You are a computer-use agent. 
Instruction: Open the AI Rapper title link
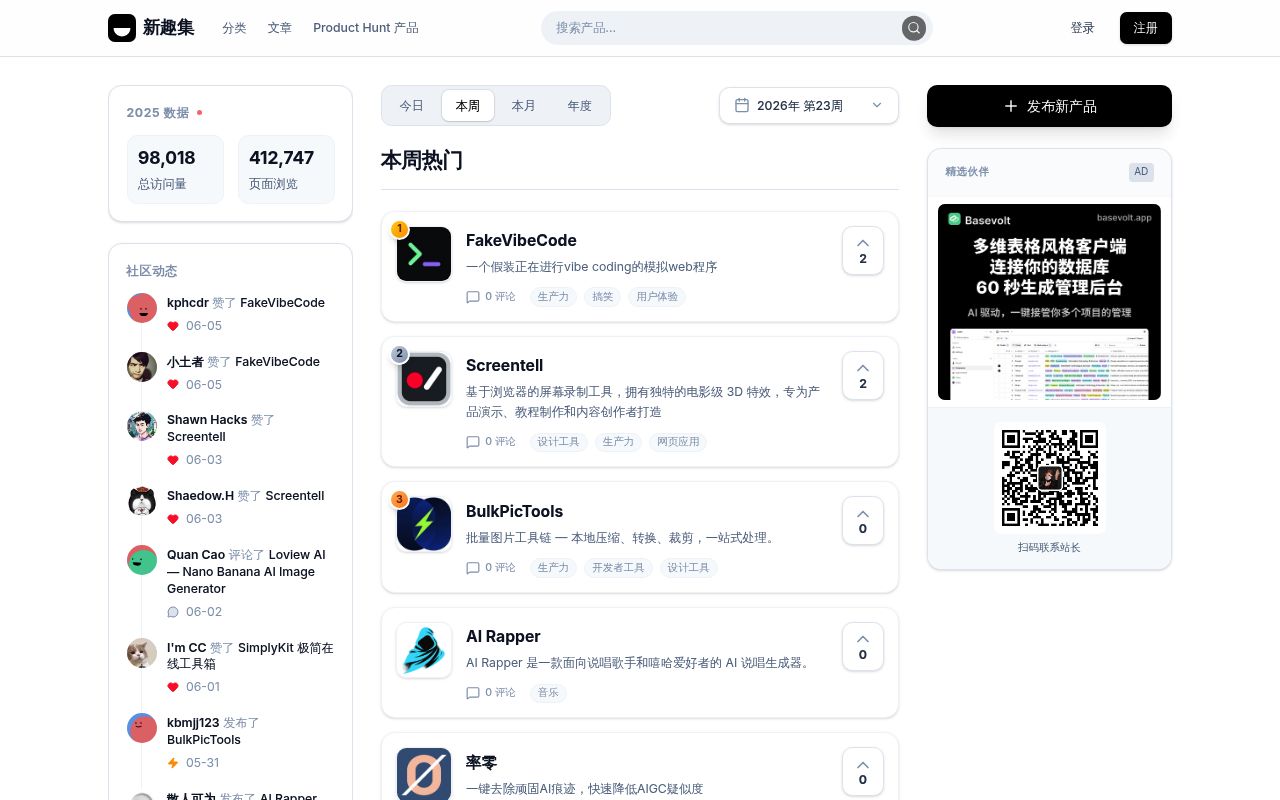point(503,636)
